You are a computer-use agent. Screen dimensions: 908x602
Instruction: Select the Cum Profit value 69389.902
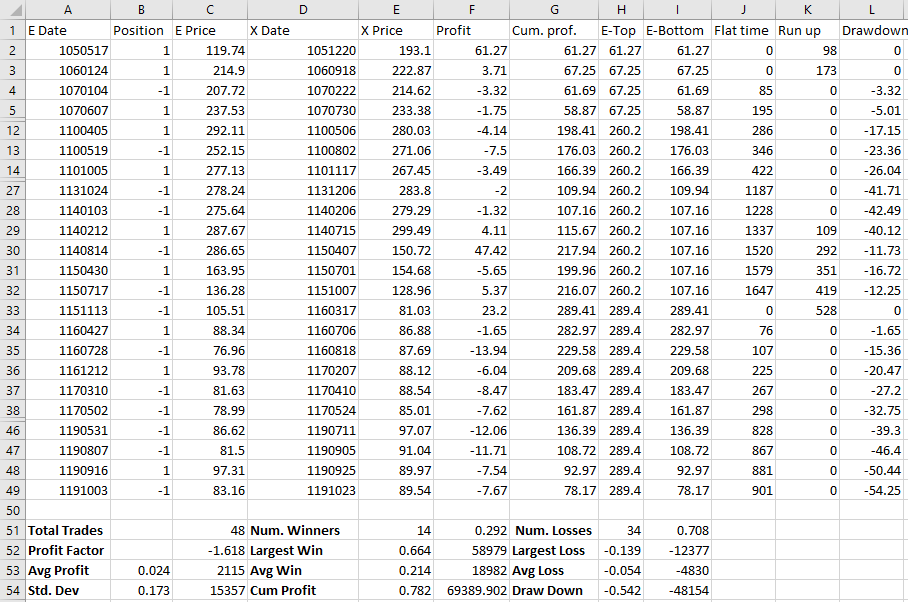[x=471, y=591]
